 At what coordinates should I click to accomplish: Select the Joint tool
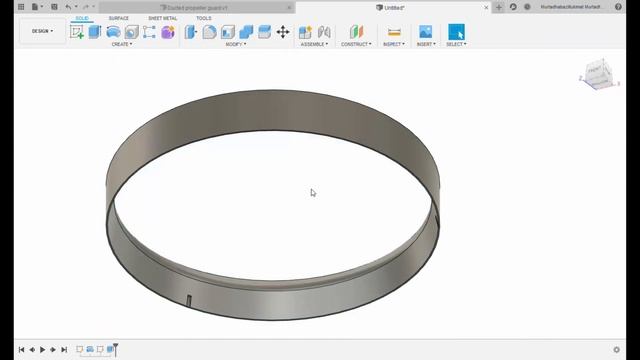(324, 32)
